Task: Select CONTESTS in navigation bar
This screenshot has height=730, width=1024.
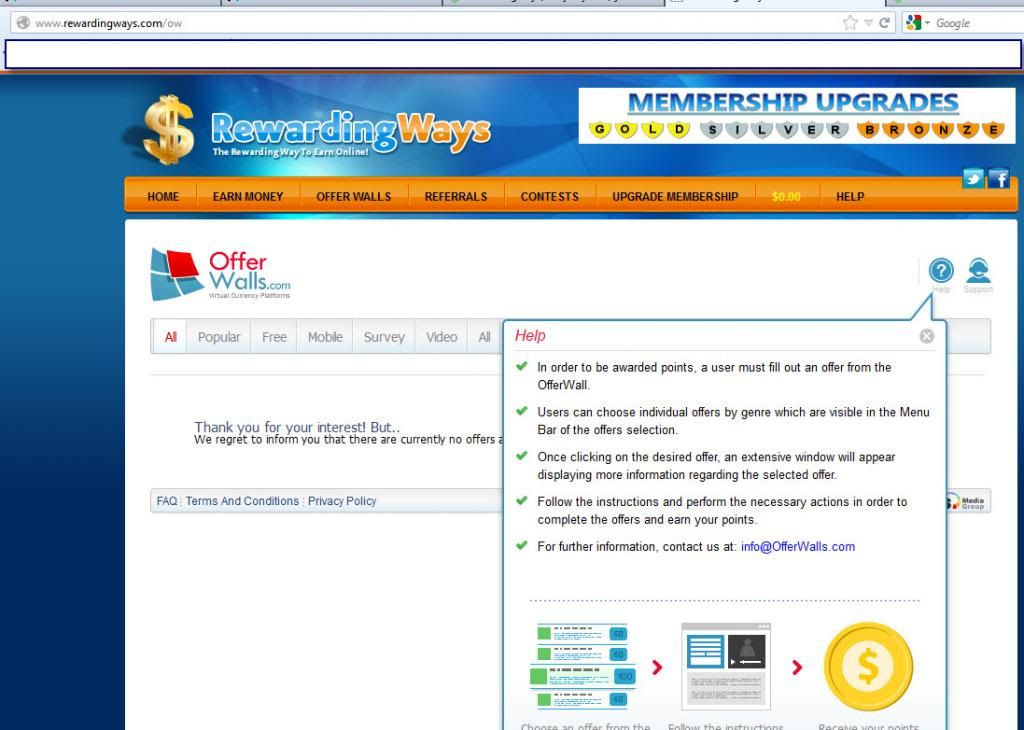Action: [x=549, y=197]
